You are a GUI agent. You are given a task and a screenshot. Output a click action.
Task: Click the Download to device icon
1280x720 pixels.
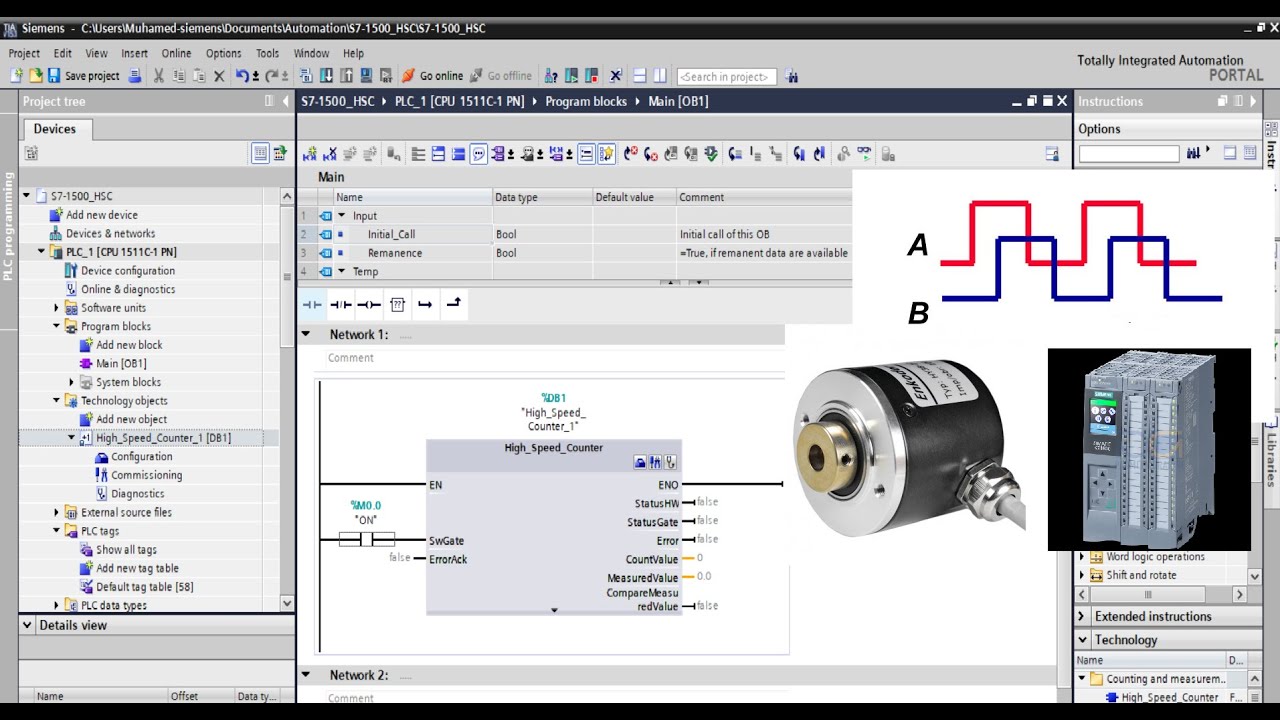click(x=326, y=76)
